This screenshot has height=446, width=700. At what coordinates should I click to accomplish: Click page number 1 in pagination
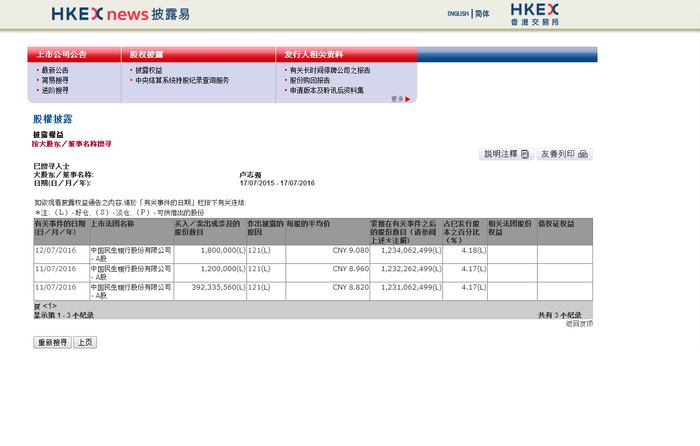click(x=50, y=306)
